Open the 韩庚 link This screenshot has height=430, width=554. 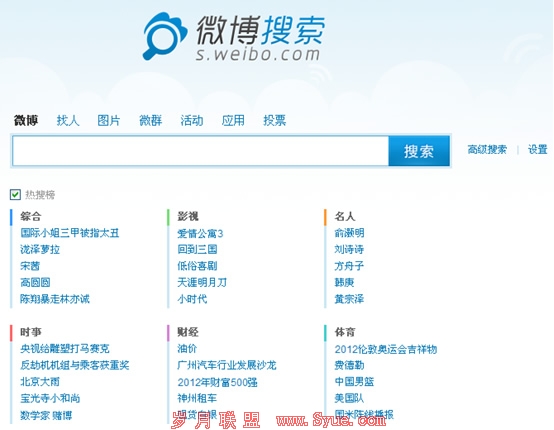[x=344, y=282]
